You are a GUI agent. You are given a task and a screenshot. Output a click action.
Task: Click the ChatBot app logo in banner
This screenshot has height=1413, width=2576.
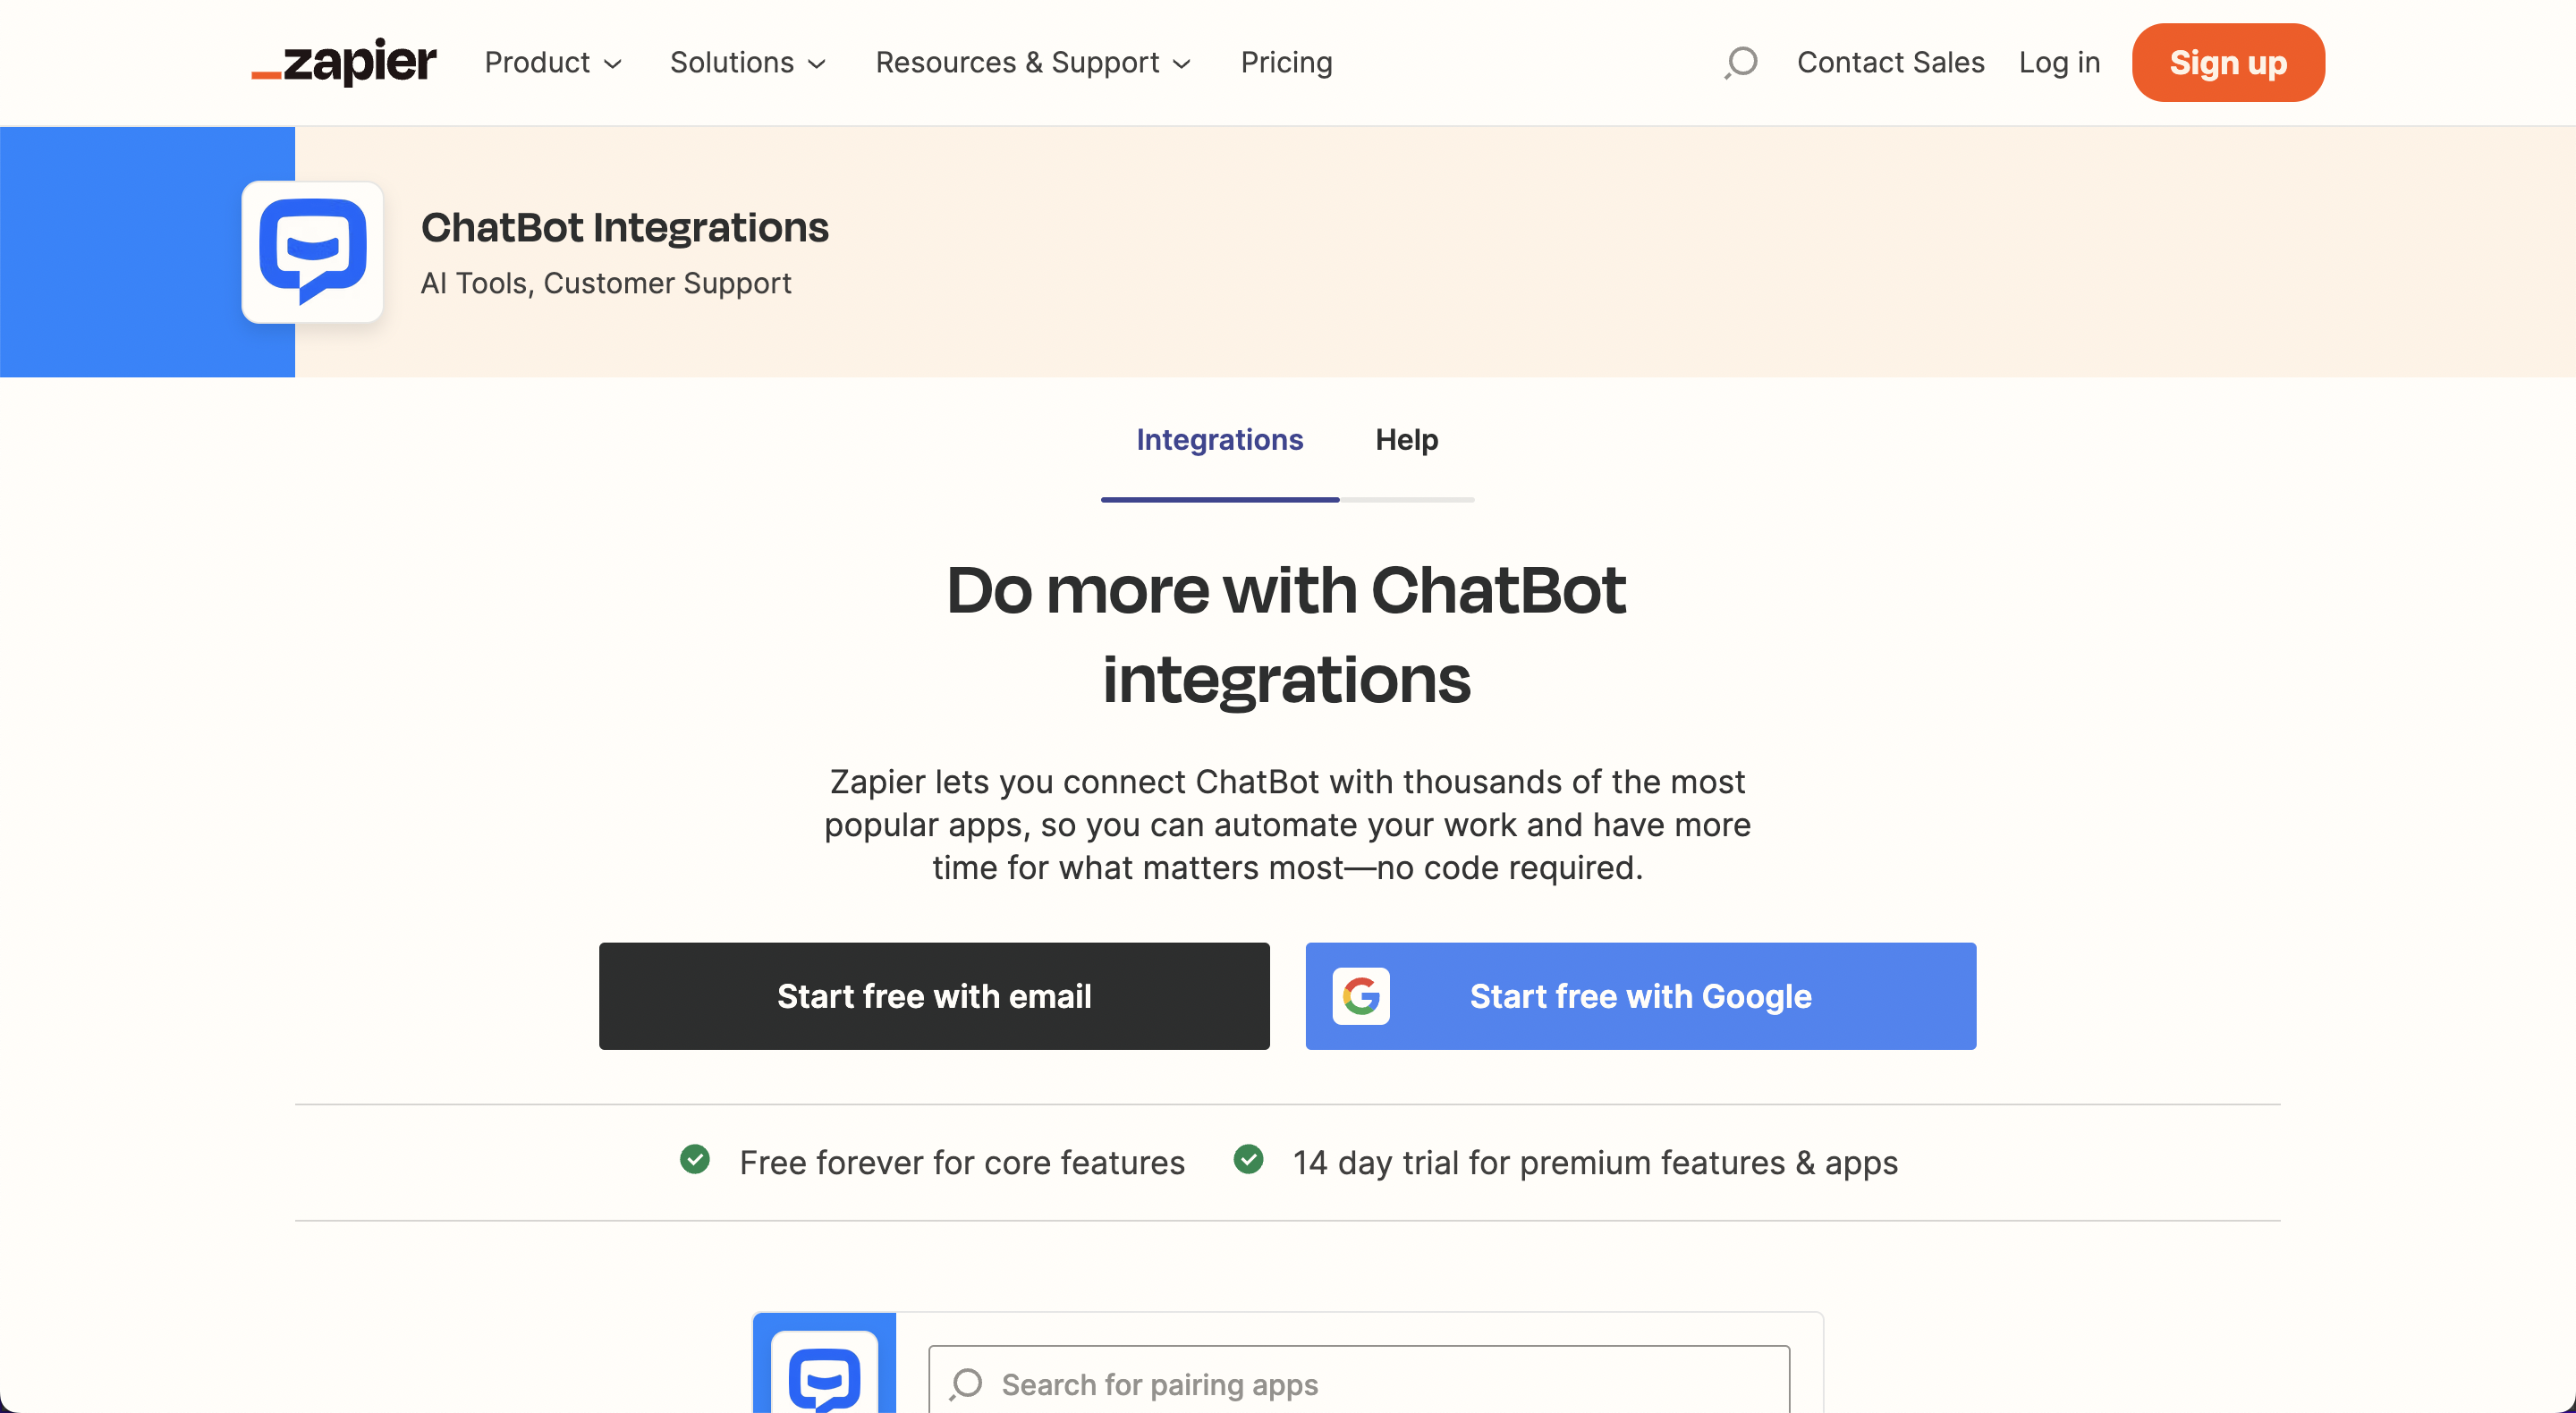[x=312, y=252]
